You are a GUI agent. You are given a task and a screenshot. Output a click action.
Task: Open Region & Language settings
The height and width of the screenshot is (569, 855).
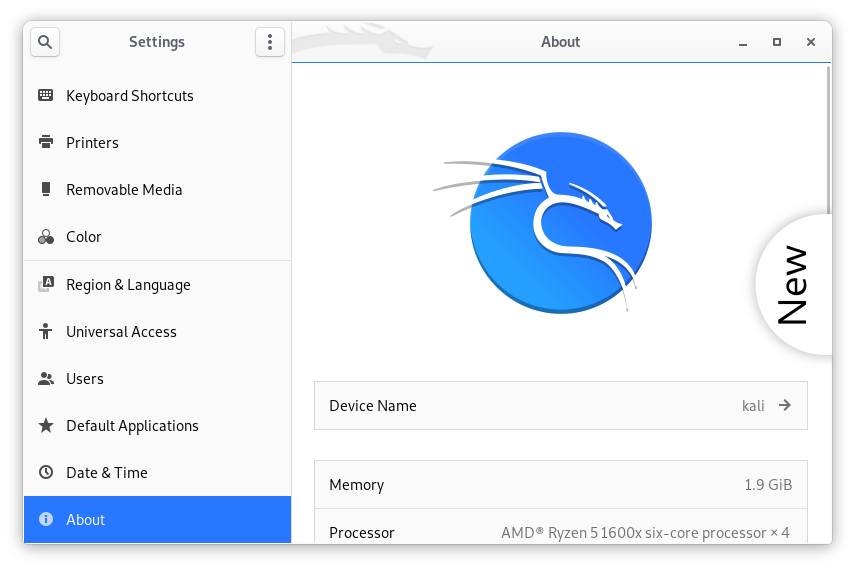click(x=157, y=284)
